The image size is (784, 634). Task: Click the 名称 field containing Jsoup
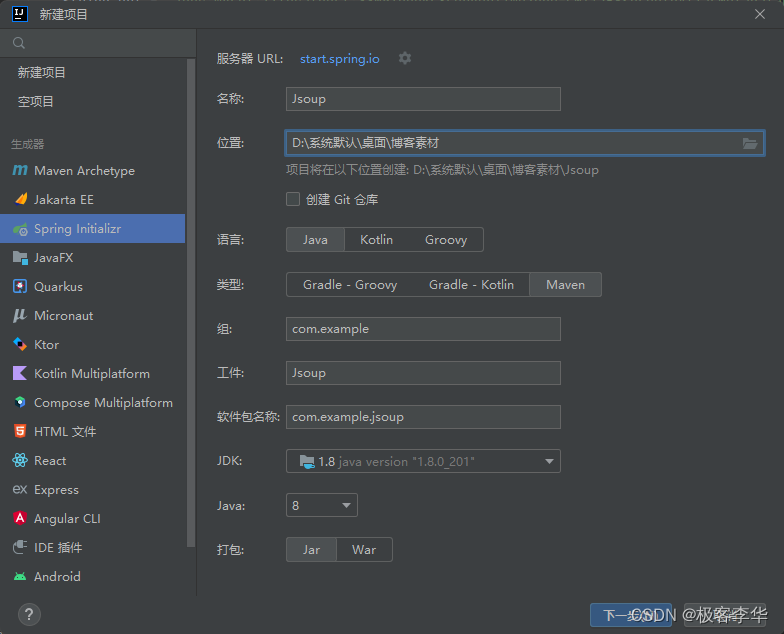tap(423, 99)
